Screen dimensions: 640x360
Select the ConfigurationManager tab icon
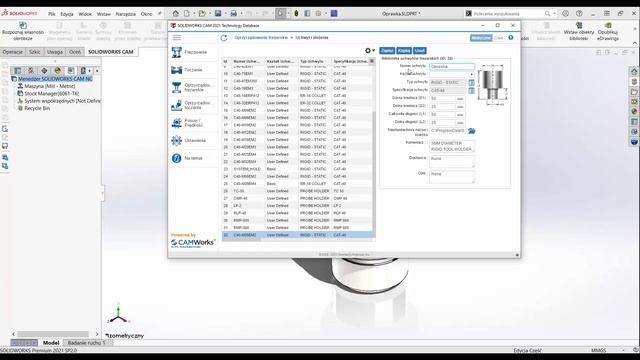tap(44, 71)
